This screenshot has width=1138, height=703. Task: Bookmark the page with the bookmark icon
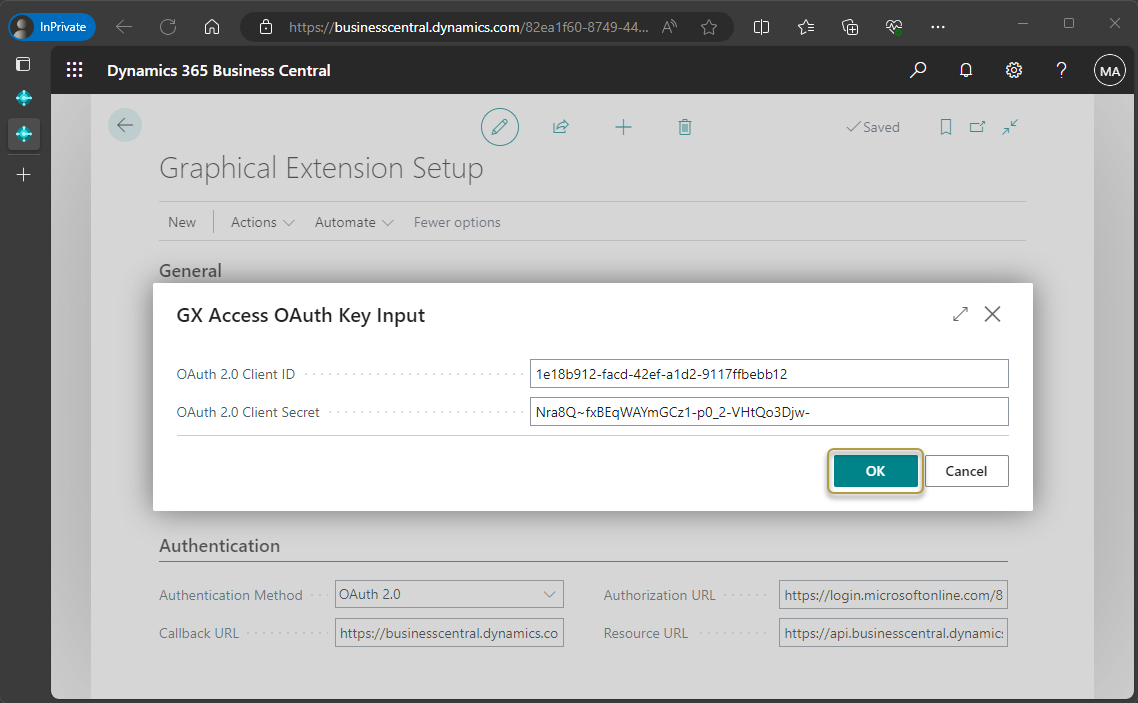945,126
